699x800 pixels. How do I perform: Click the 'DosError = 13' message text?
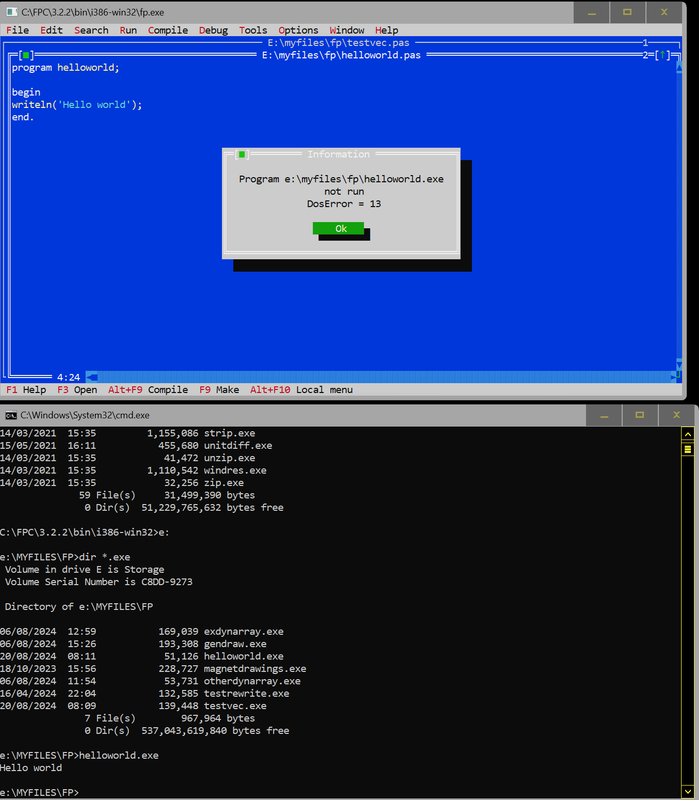point(344,204)
